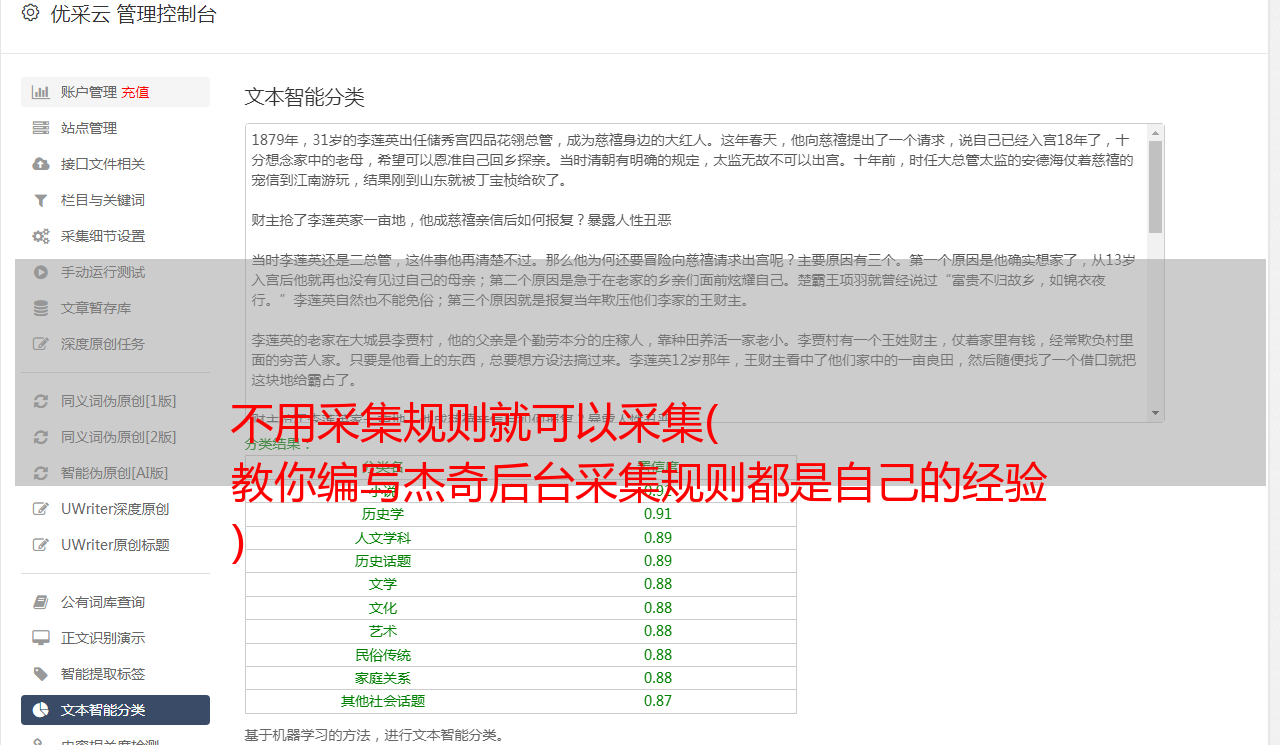Click the refresh icon for 同义词伪原创[2版]
Image resolution: width=1280 pixels, height=745 pixels.
[41, 437]
